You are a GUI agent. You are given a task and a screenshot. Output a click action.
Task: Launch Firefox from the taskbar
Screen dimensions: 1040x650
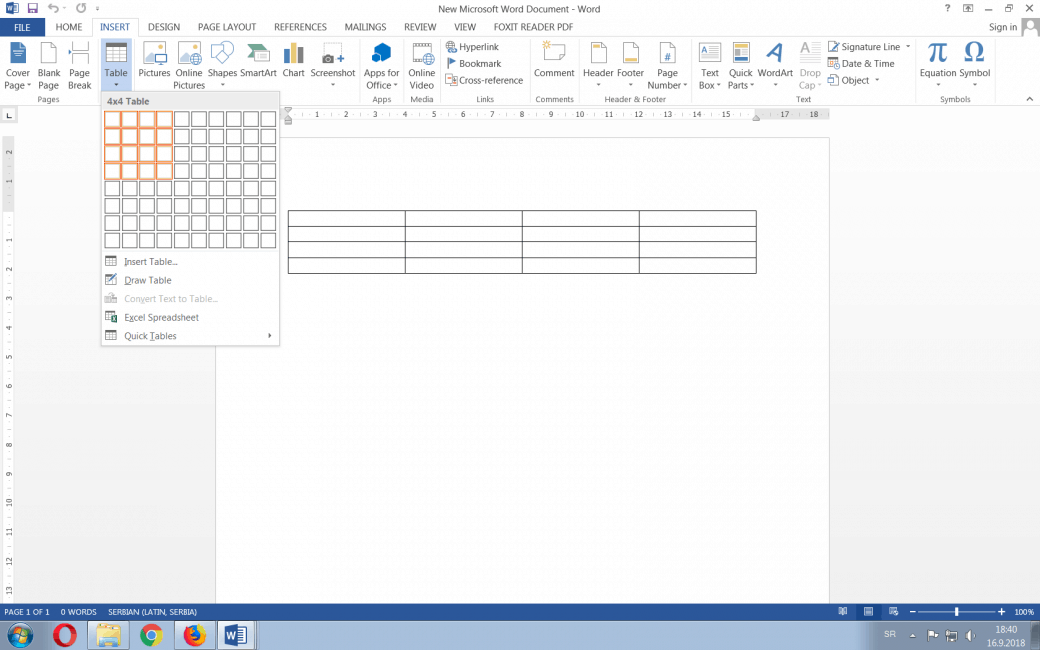point(194,635)
